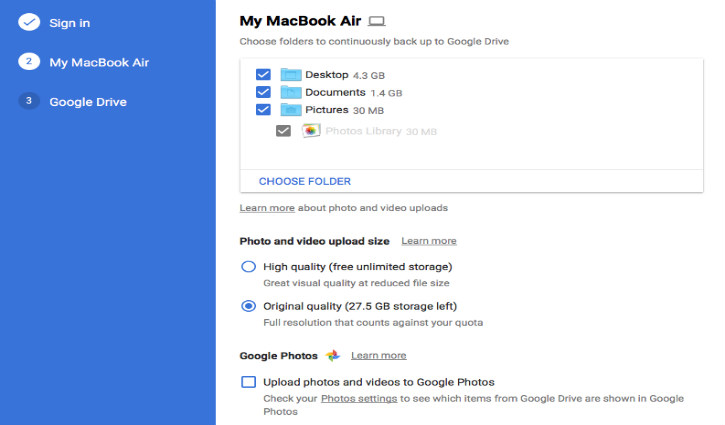Viewport: 725px width, 425px height.
Task: Open the Google Drive step
Action: [88, 102]
